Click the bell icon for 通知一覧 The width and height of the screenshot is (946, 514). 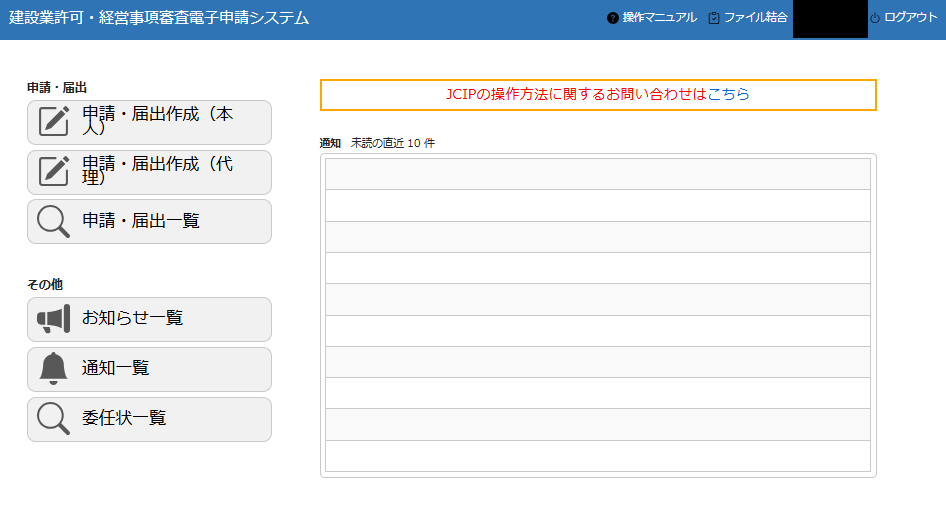54,369
